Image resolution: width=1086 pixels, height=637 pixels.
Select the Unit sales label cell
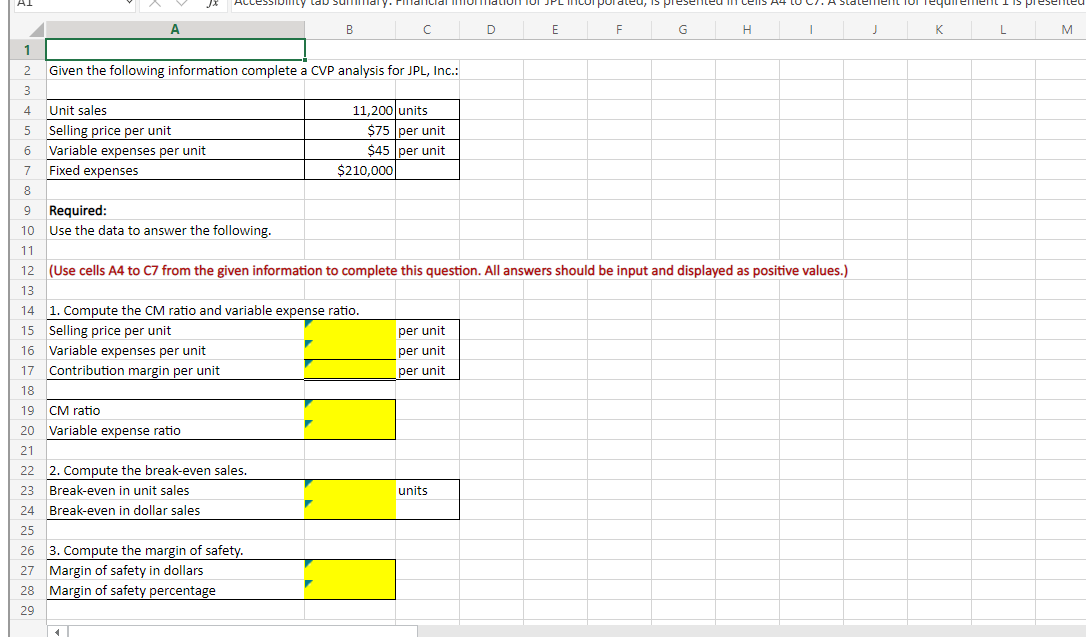coord(174,110)
